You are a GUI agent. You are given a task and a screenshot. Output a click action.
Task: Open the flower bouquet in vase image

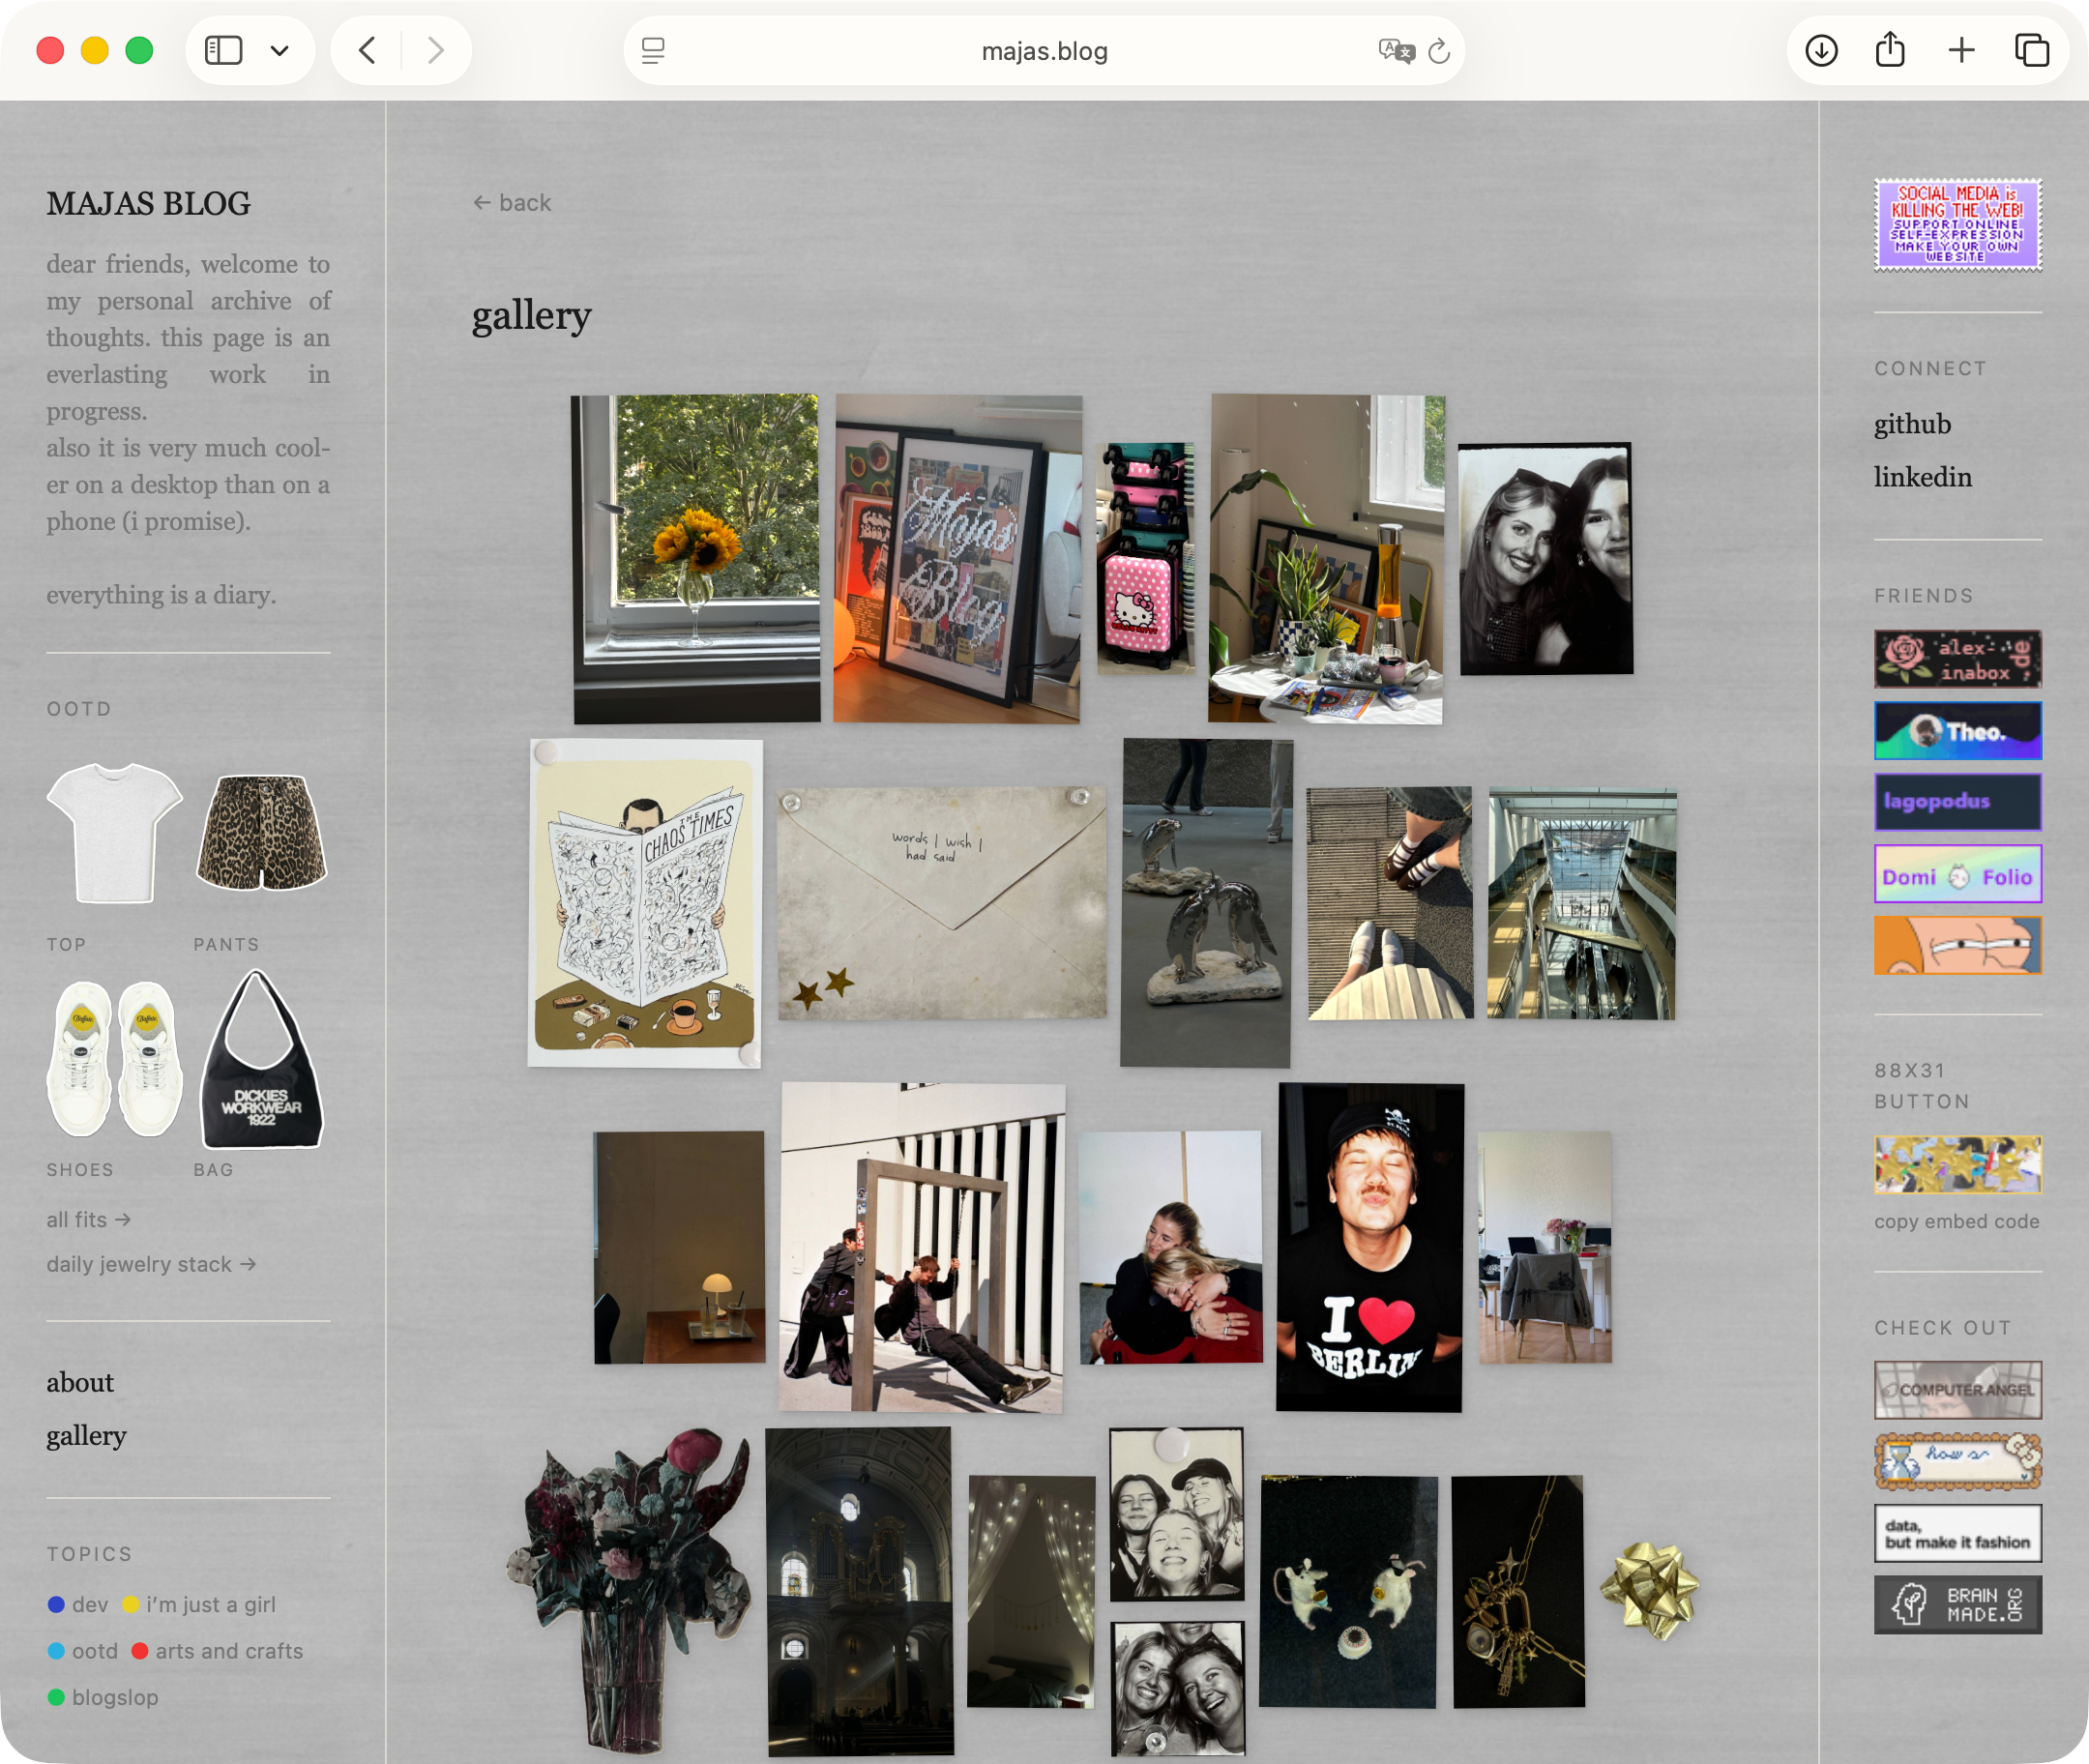[629, 1590]
